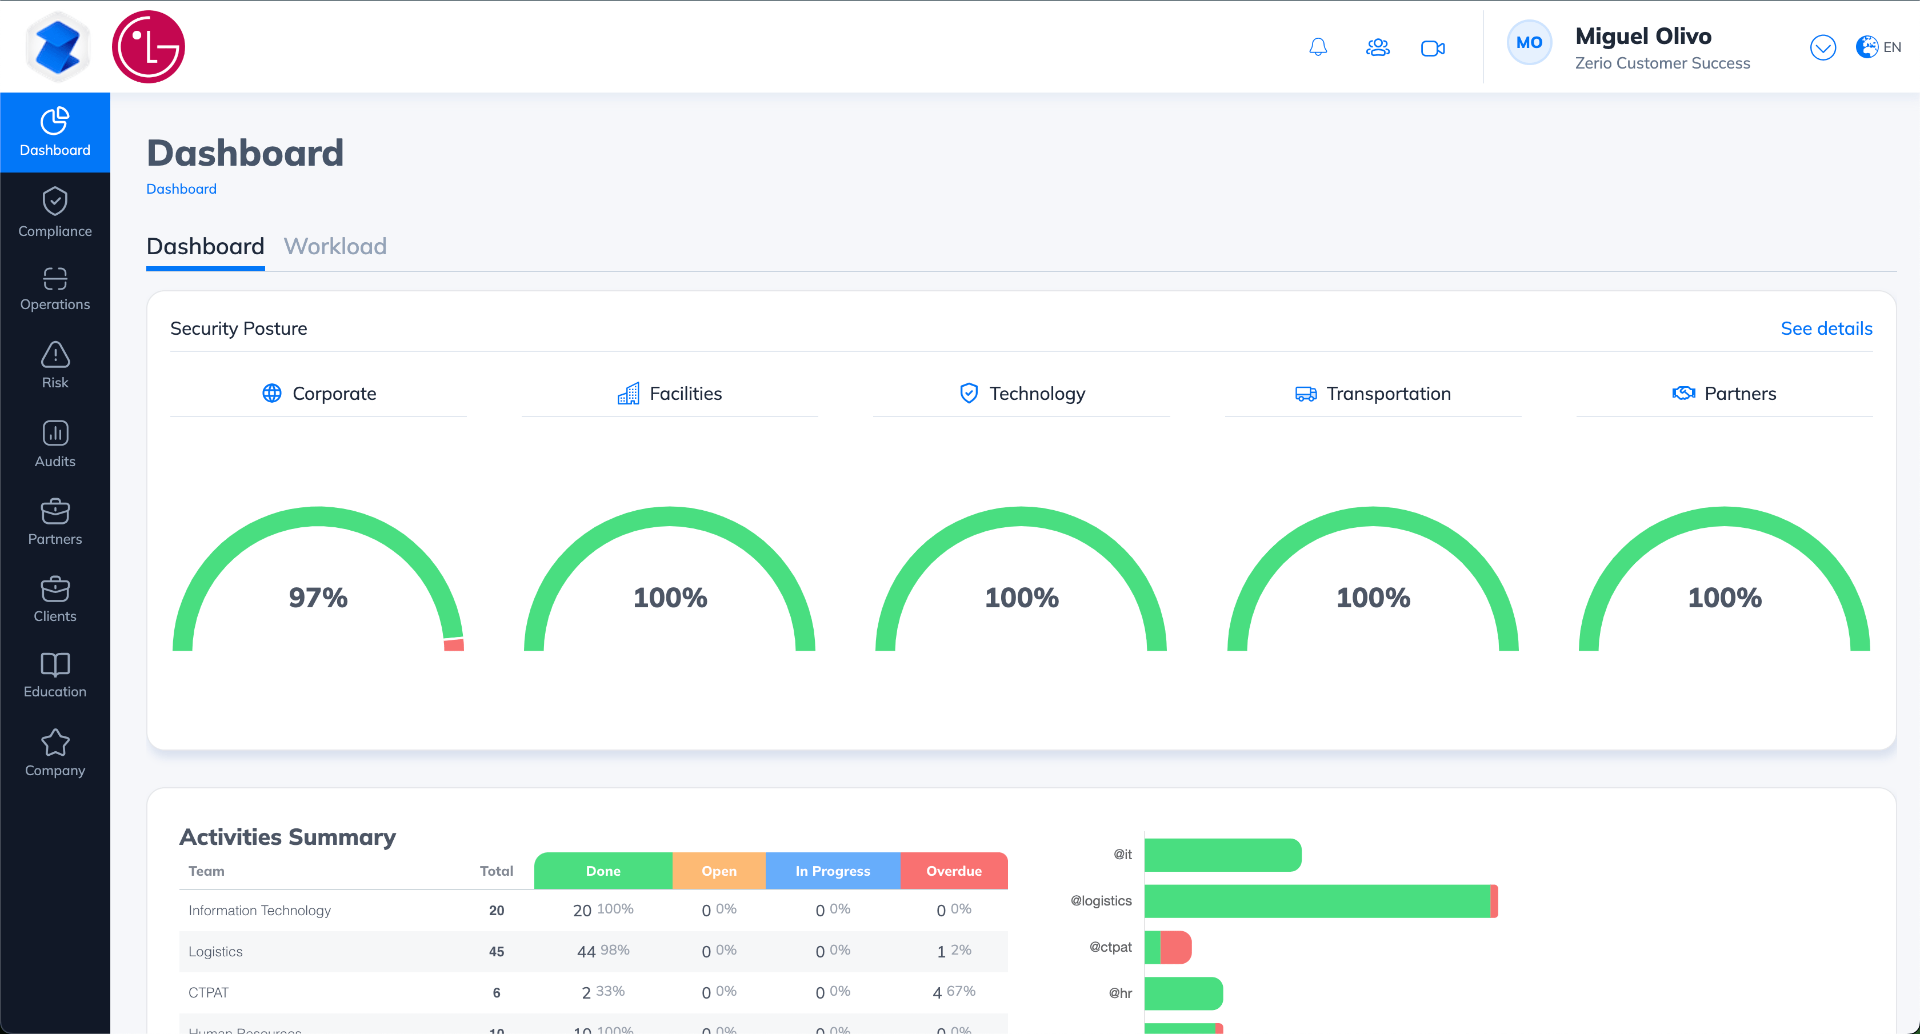1920x1034 pixels.
Task: Click the Facilities 100% gauge
Action: click(x=670, y=579)
